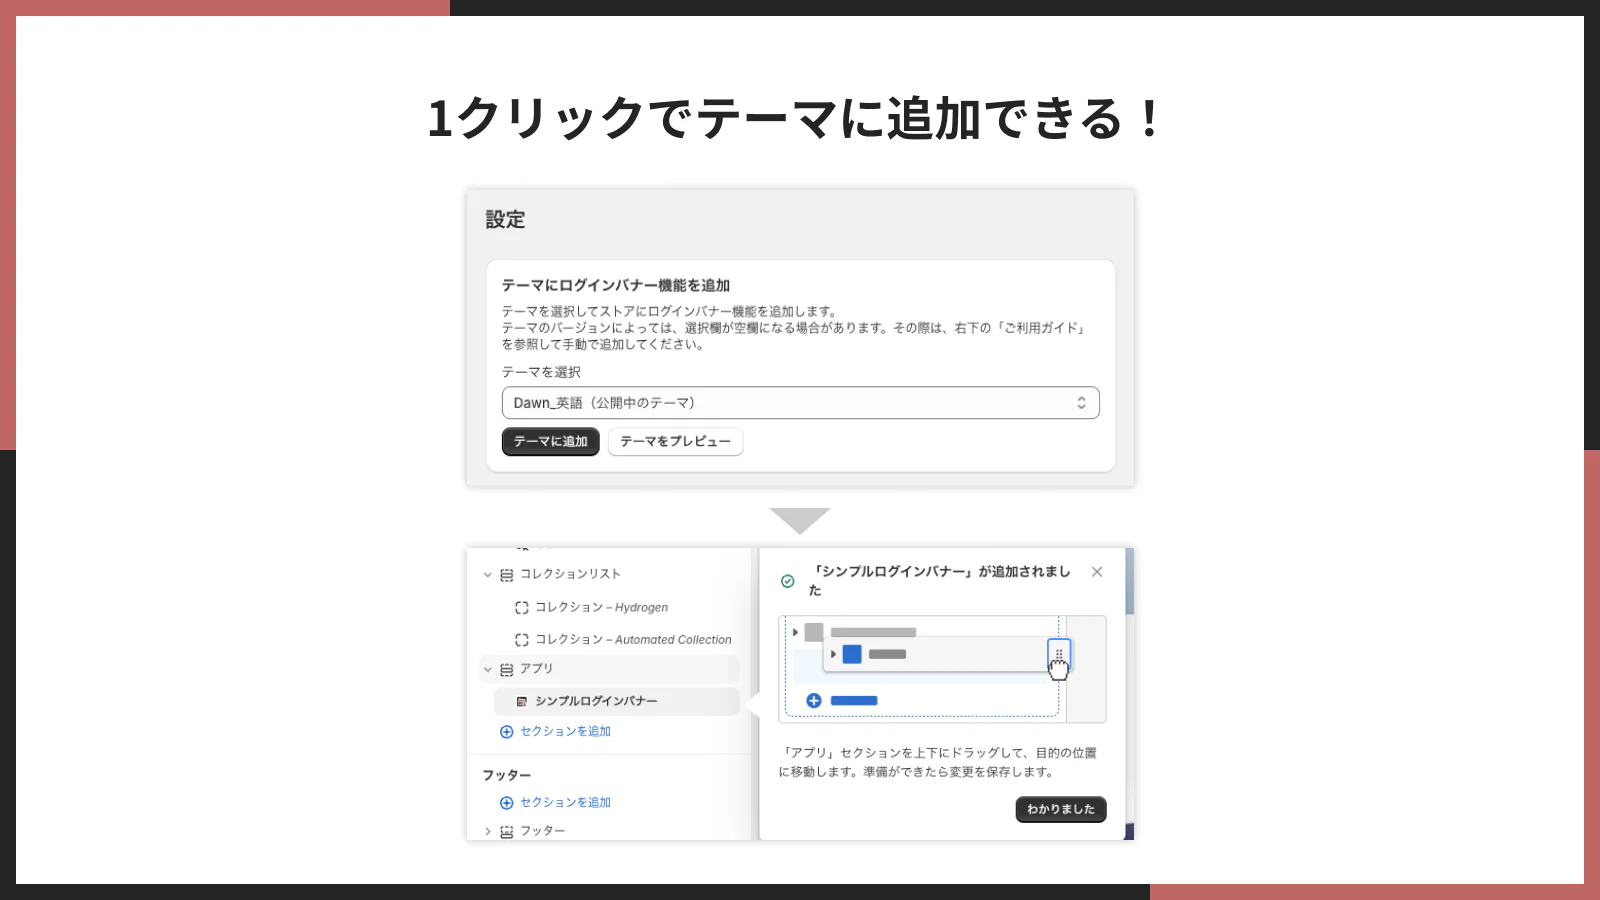Click セクションを追加 link under フッター heading
The height and width of the screenshot is (900, 1600).
click(x=565, y=802)
